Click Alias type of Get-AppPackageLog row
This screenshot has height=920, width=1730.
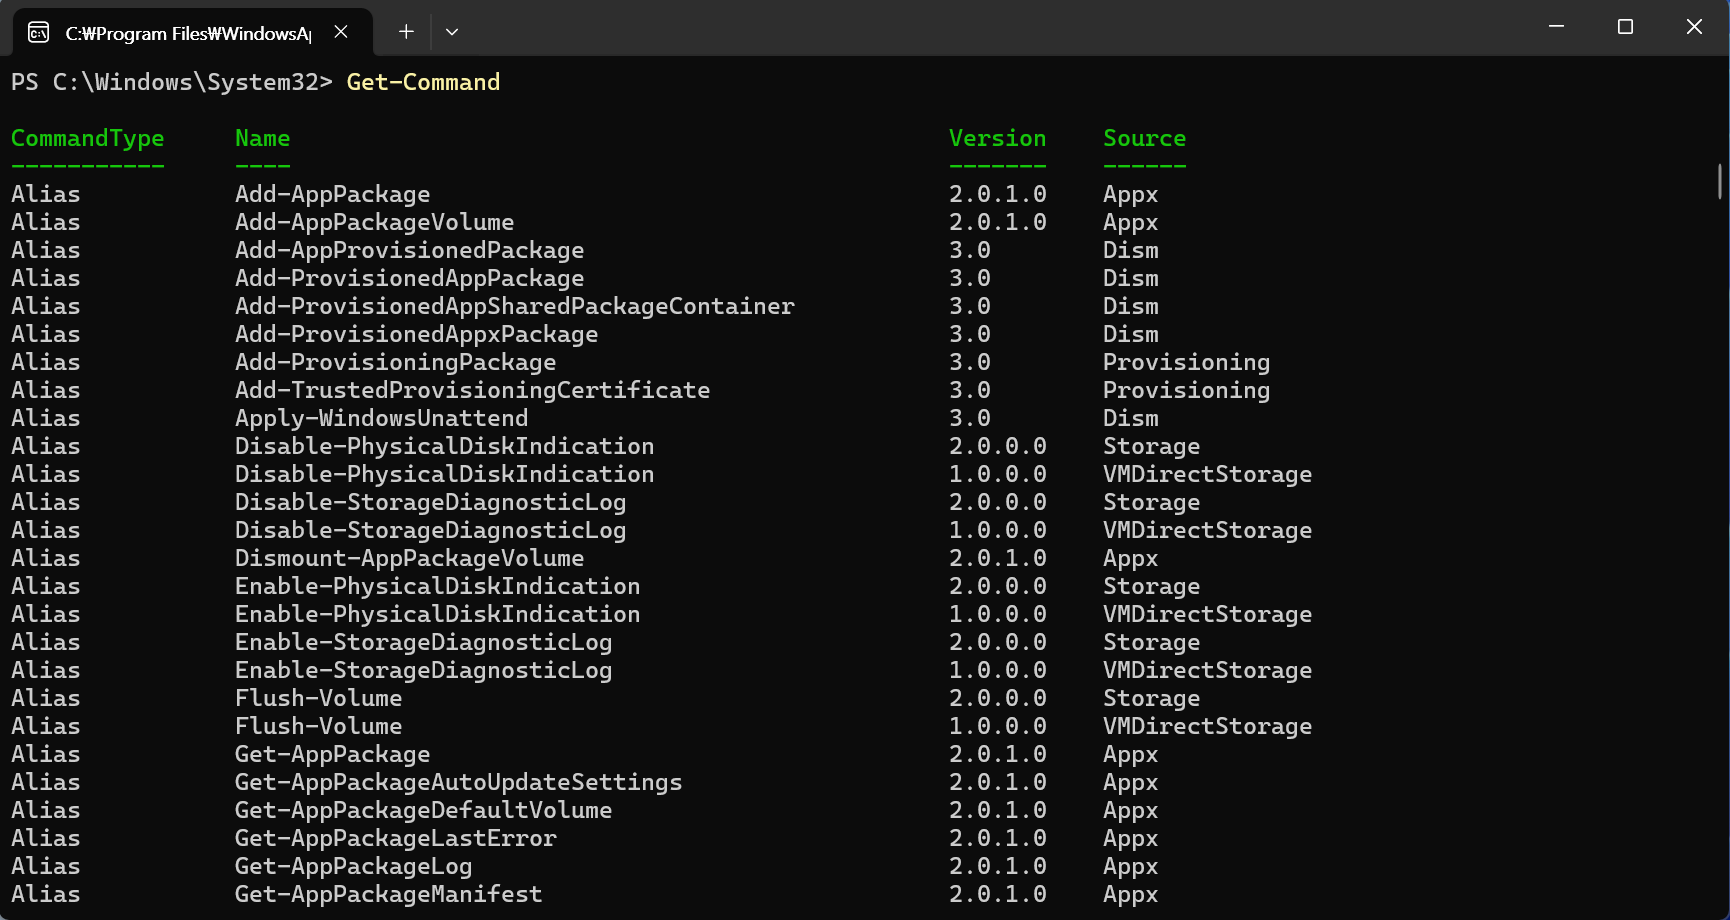tap(46, 866)
